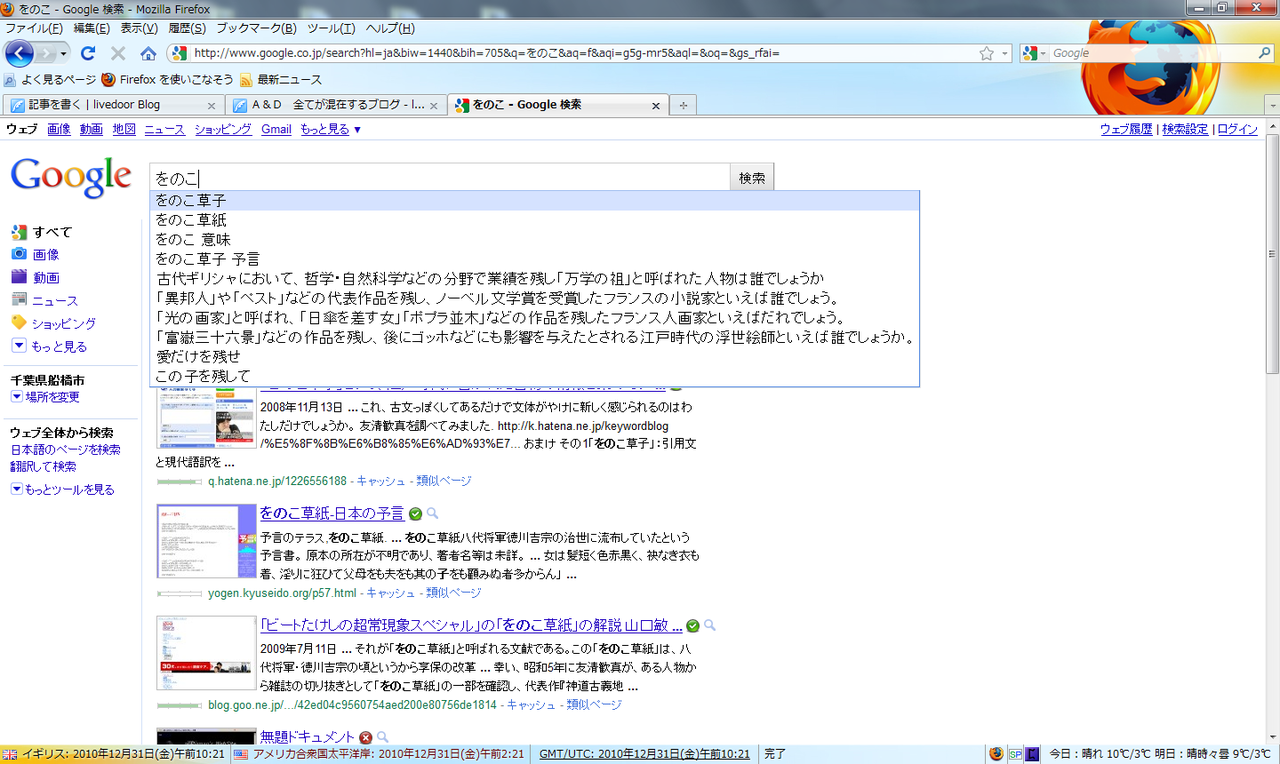Click the ニュース newspaper icon in sidebar
Image resolution: width=1280 pixels, height=764 pixels.
point(19,300)
